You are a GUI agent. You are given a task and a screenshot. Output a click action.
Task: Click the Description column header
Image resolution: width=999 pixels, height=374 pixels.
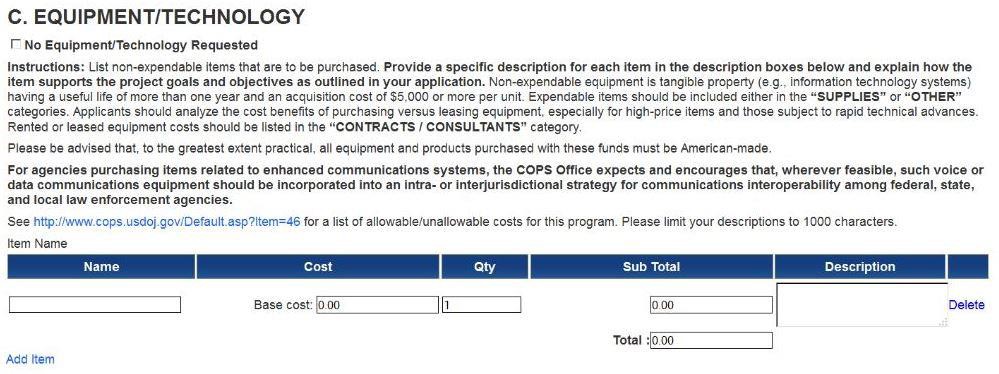click(860, 266)
